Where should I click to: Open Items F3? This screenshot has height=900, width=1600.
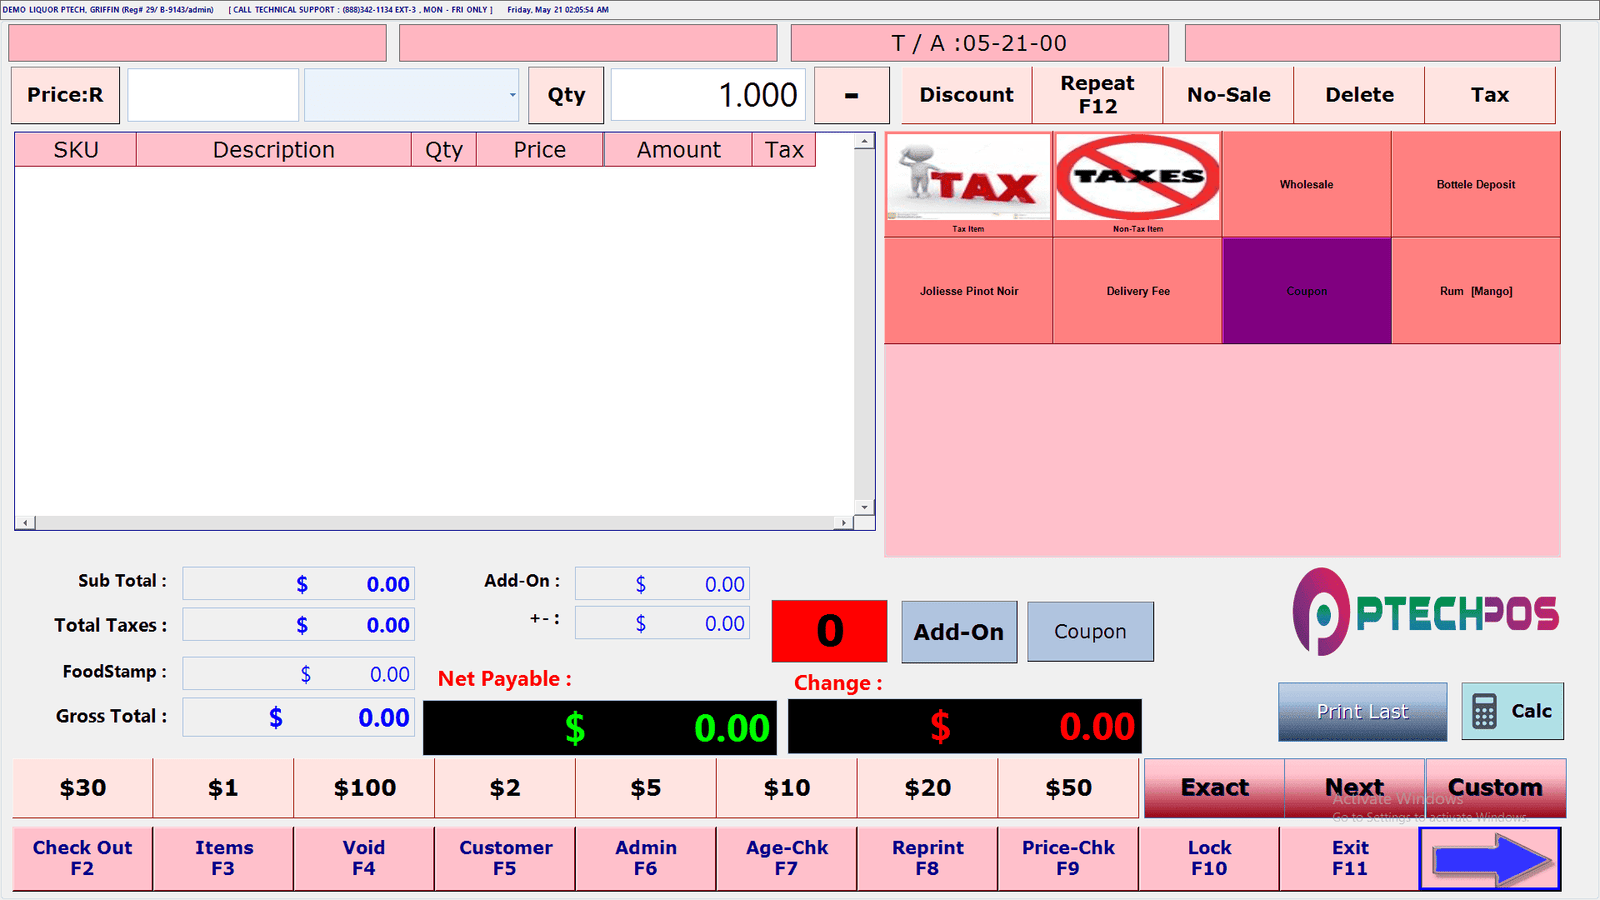(223, 858)
